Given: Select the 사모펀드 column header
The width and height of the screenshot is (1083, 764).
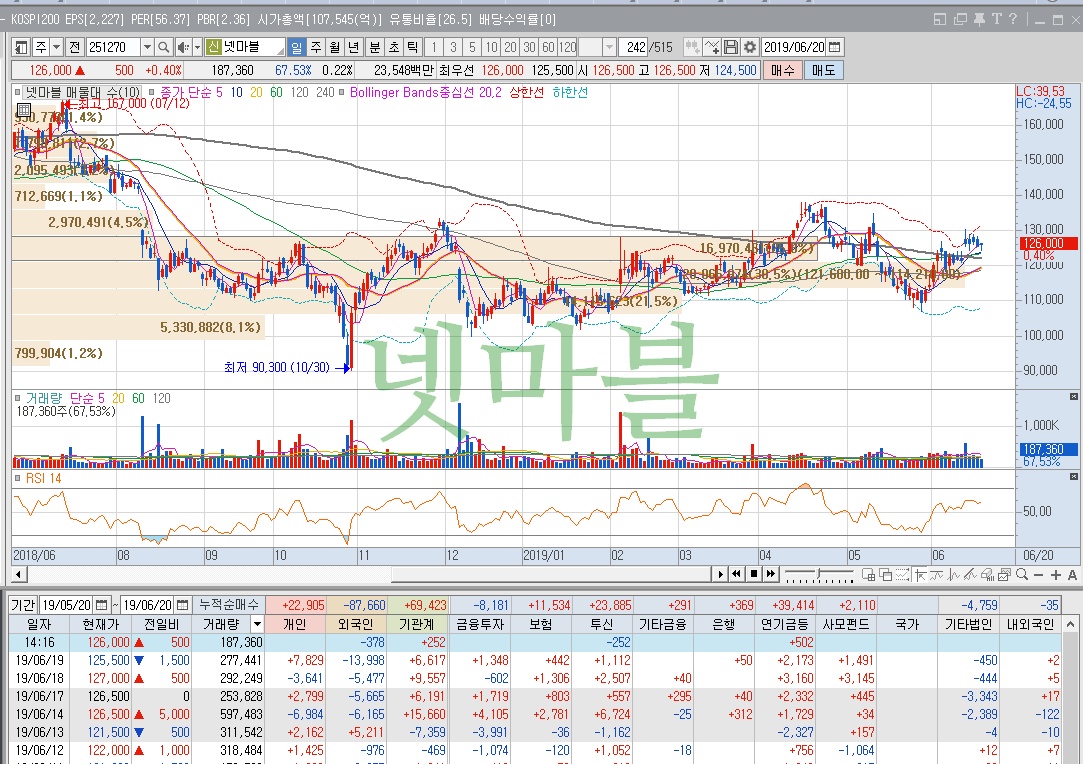Looking at the screenshot, I should [x=845, y=624].
